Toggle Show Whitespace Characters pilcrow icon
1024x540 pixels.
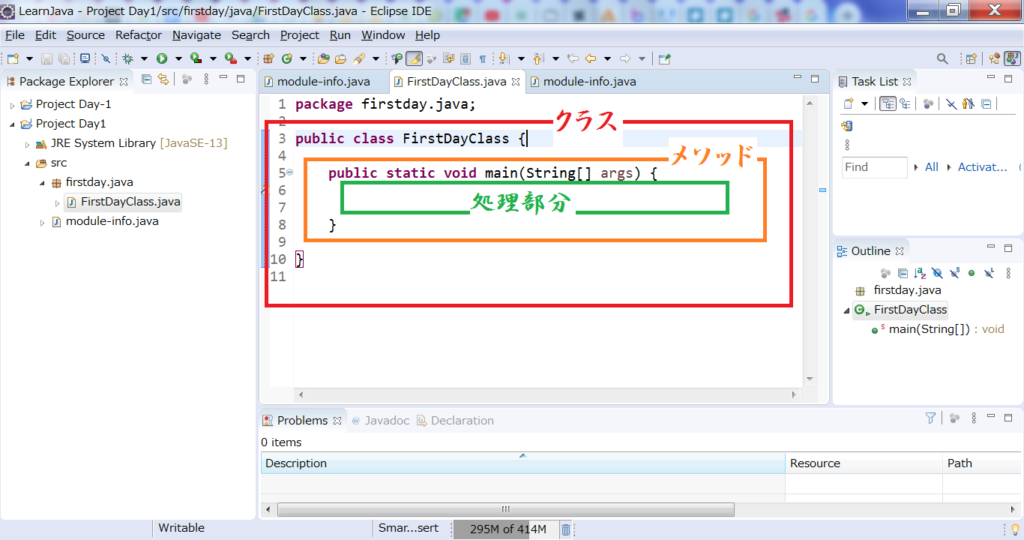tap(483, 59)
